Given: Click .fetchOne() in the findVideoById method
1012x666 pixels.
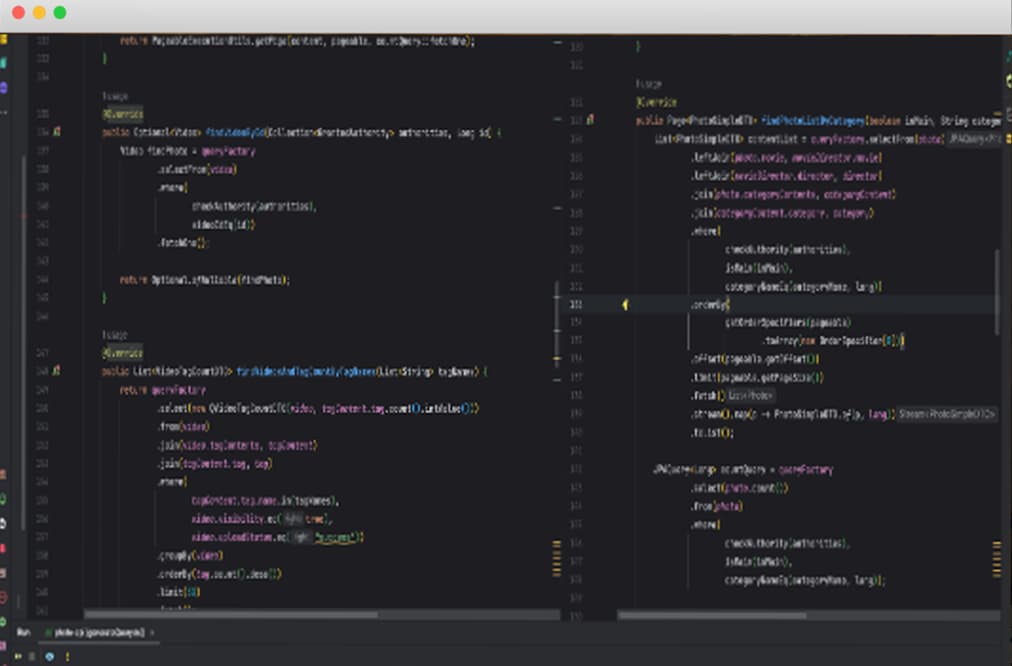Looking at the screenshot, I should [183, 243].
